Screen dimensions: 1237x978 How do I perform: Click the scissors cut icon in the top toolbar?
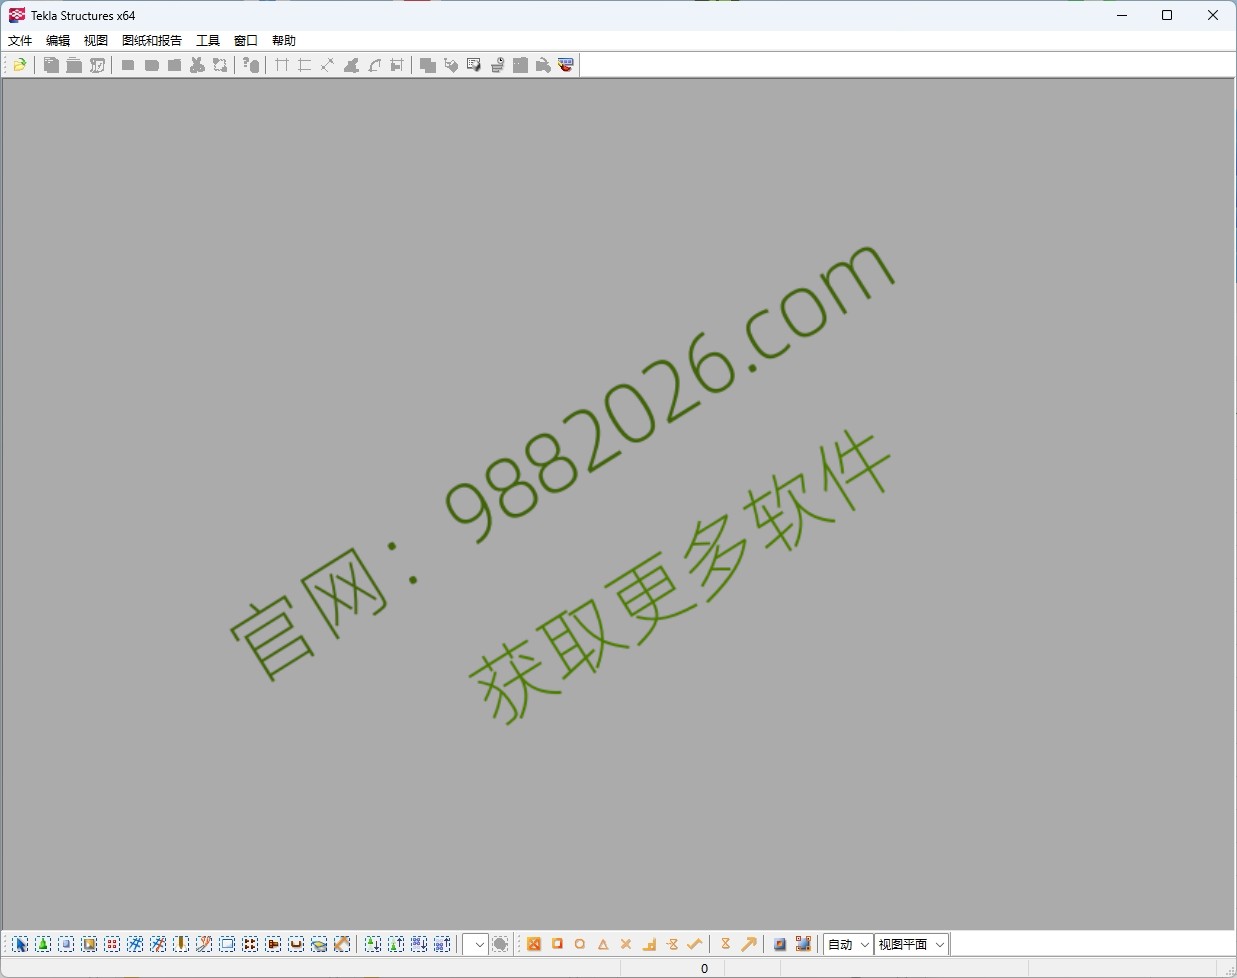pos(197,65)
